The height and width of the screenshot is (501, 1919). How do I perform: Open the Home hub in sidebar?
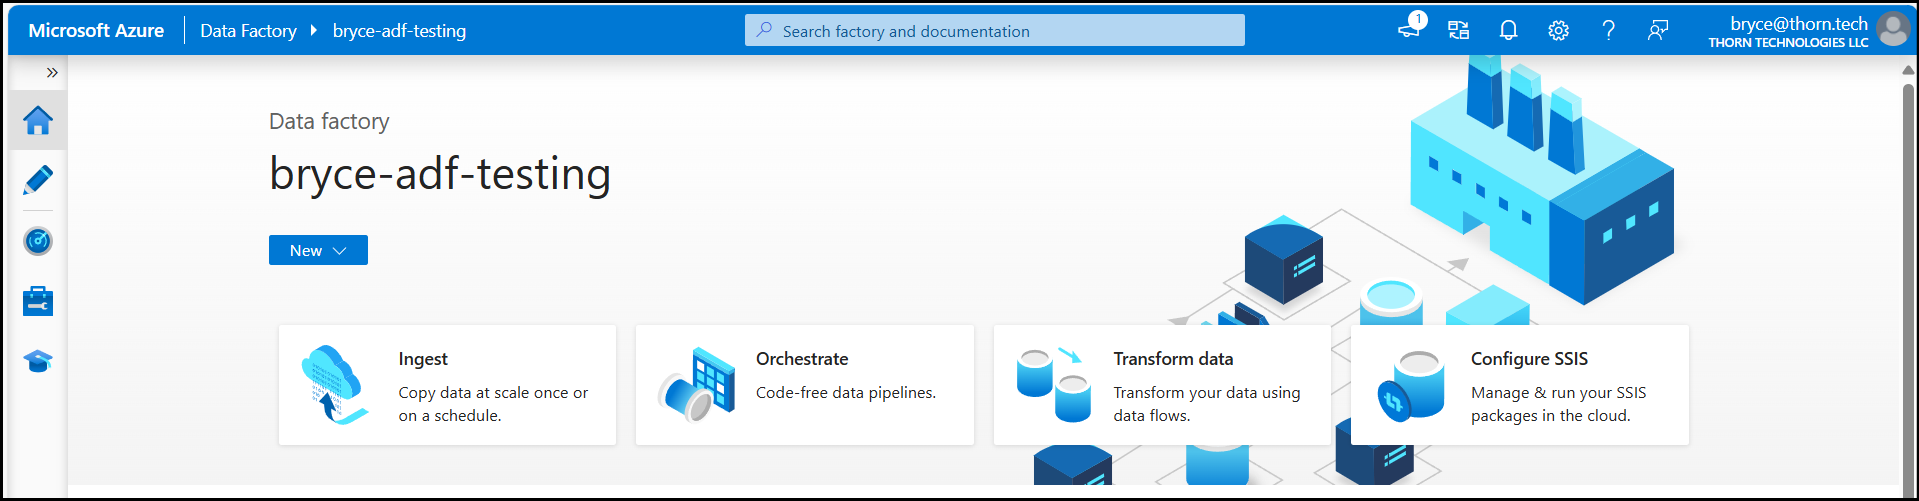38,121
